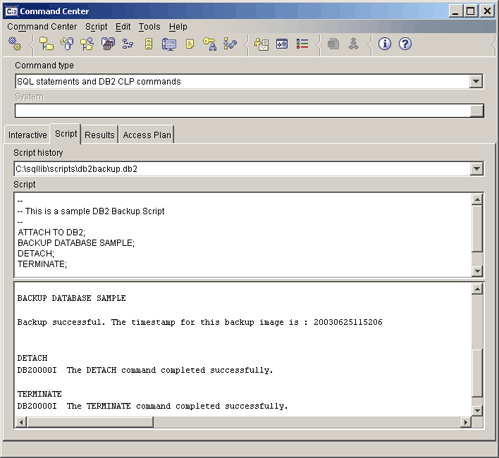Click the script pane's scroll-down arrow
This screenshot has width=499, height=458.
click(477, 271)
